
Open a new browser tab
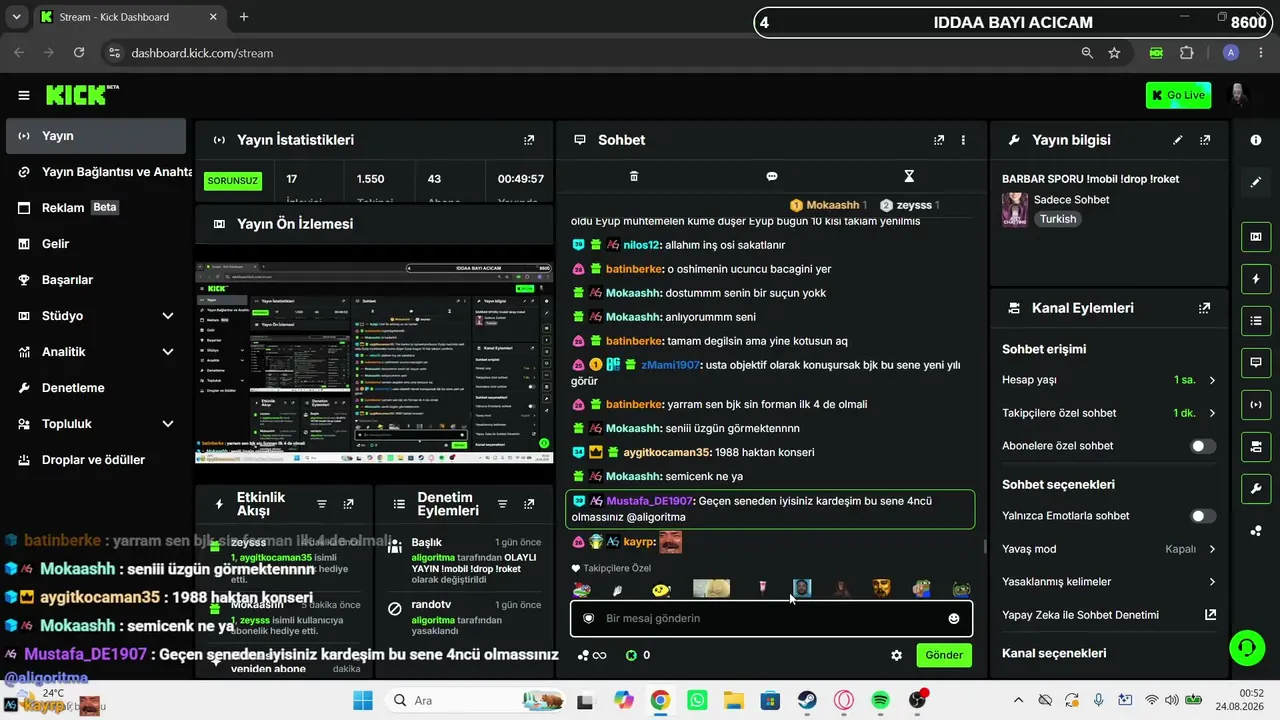click(x=244, y=17)
